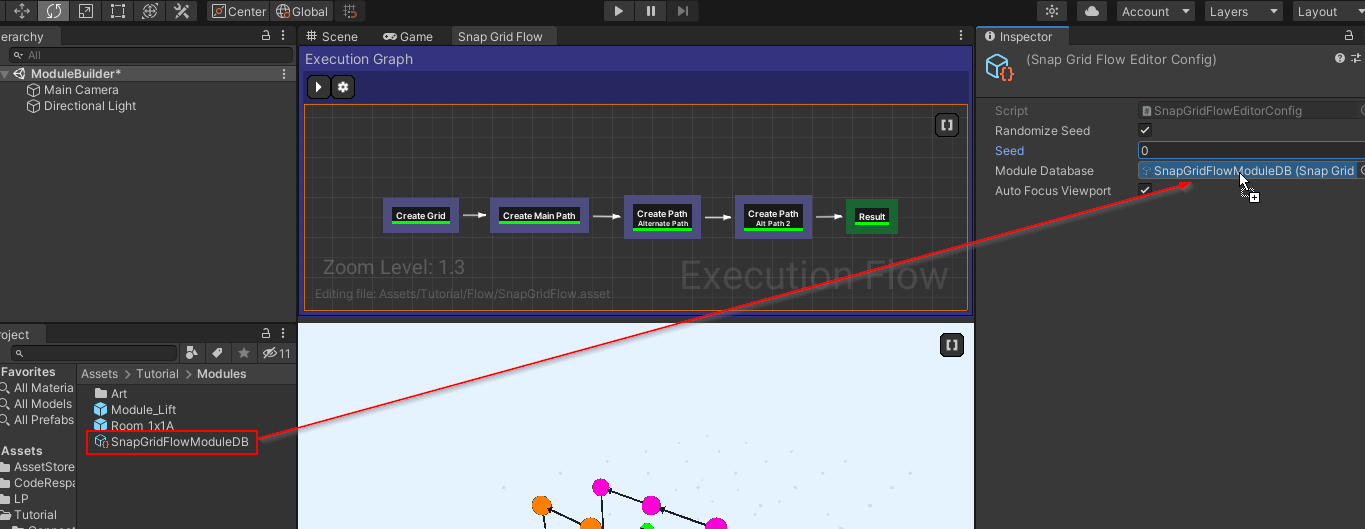The image size is (1365, 529).
Task: Select the Move tool in the top toolbar
Action: coord(22,11)
